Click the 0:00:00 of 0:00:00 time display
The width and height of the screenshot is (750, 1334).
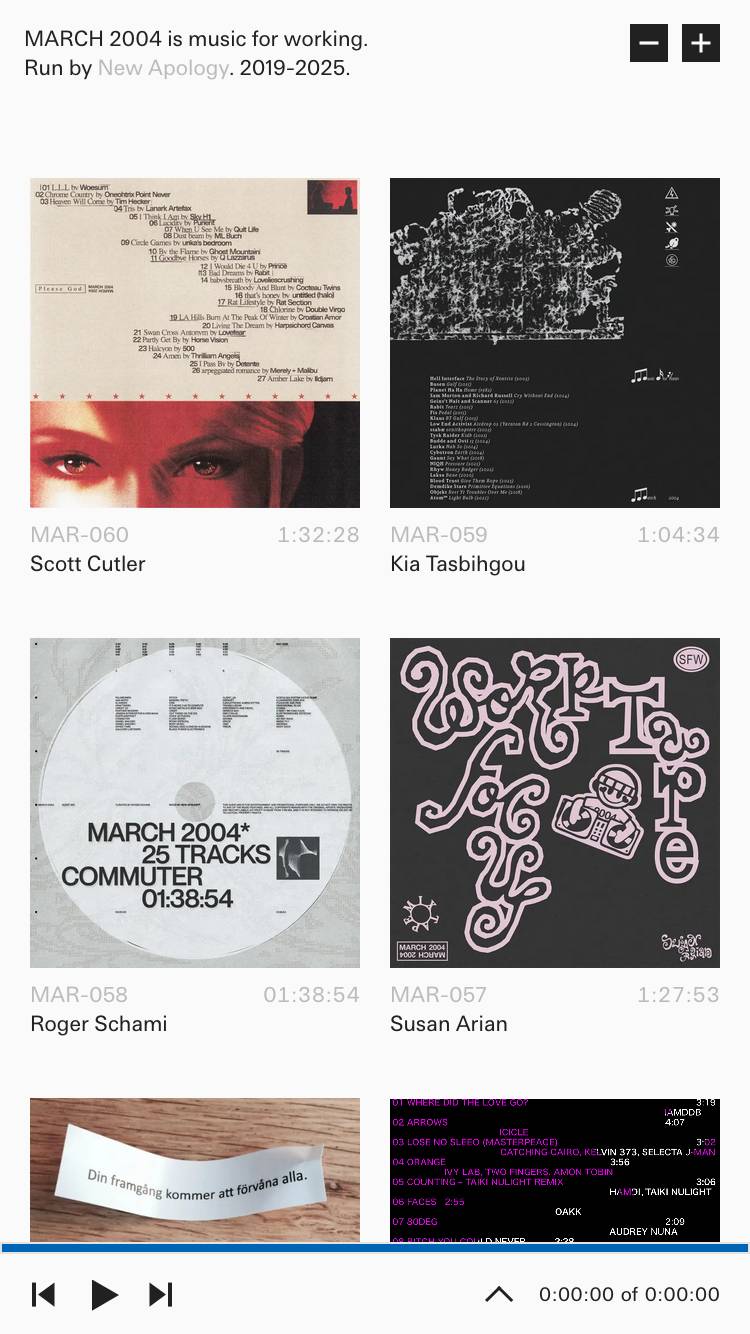pyautogui.click(x=629, y=1294)
